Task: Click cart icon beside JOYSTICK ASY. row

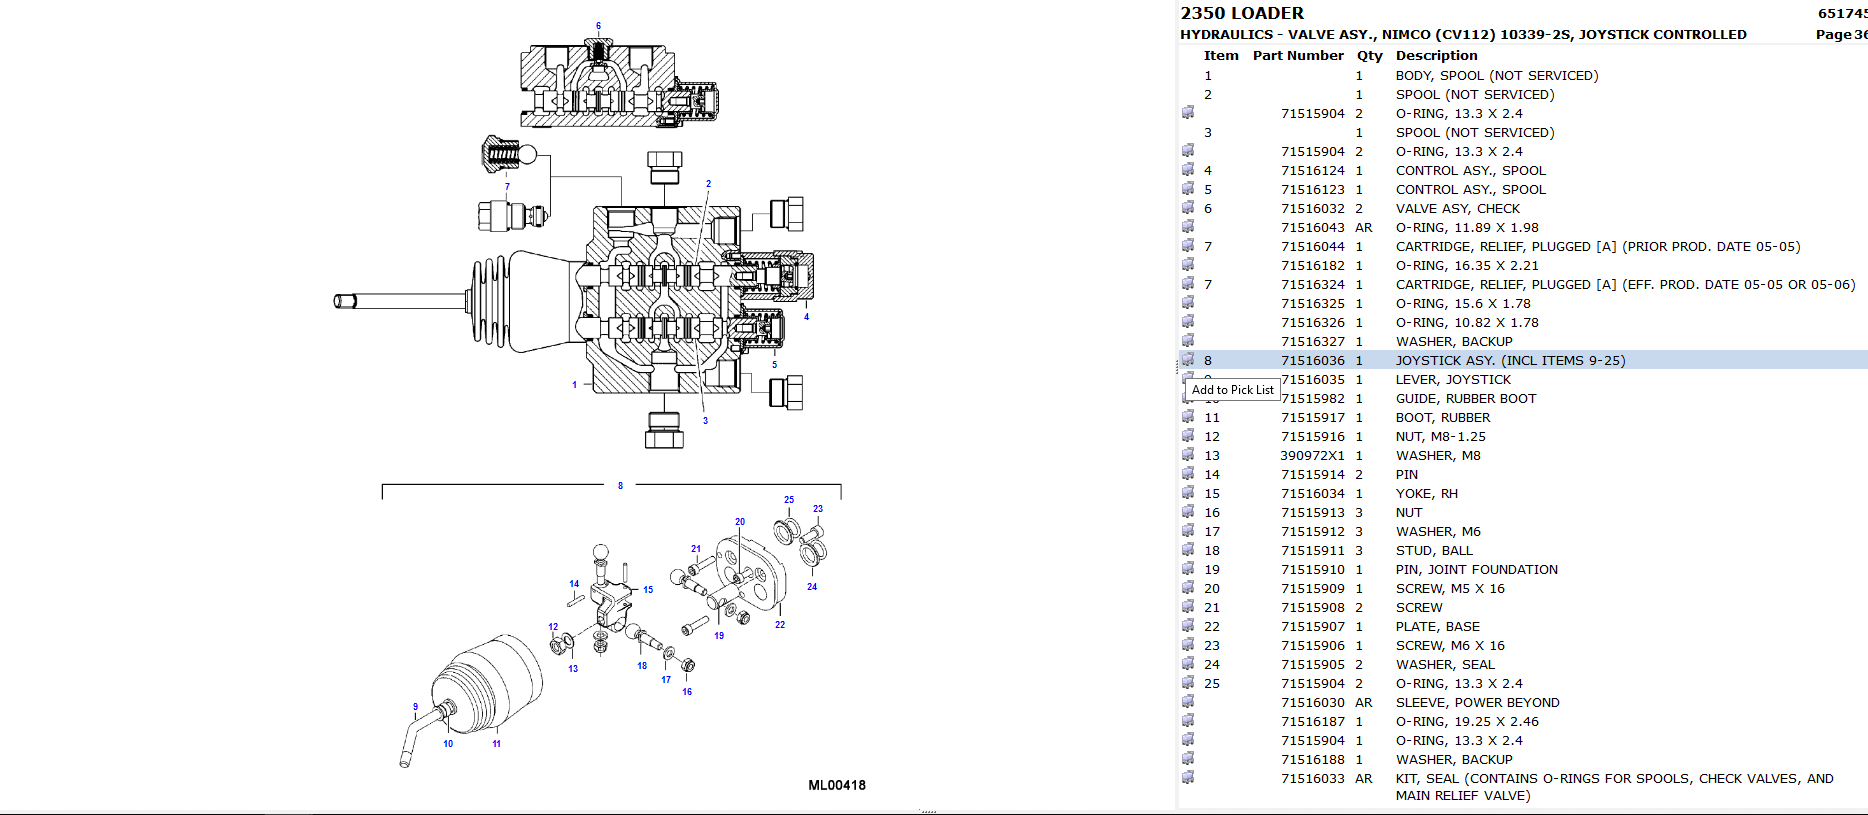Action: pos(1188,360)
